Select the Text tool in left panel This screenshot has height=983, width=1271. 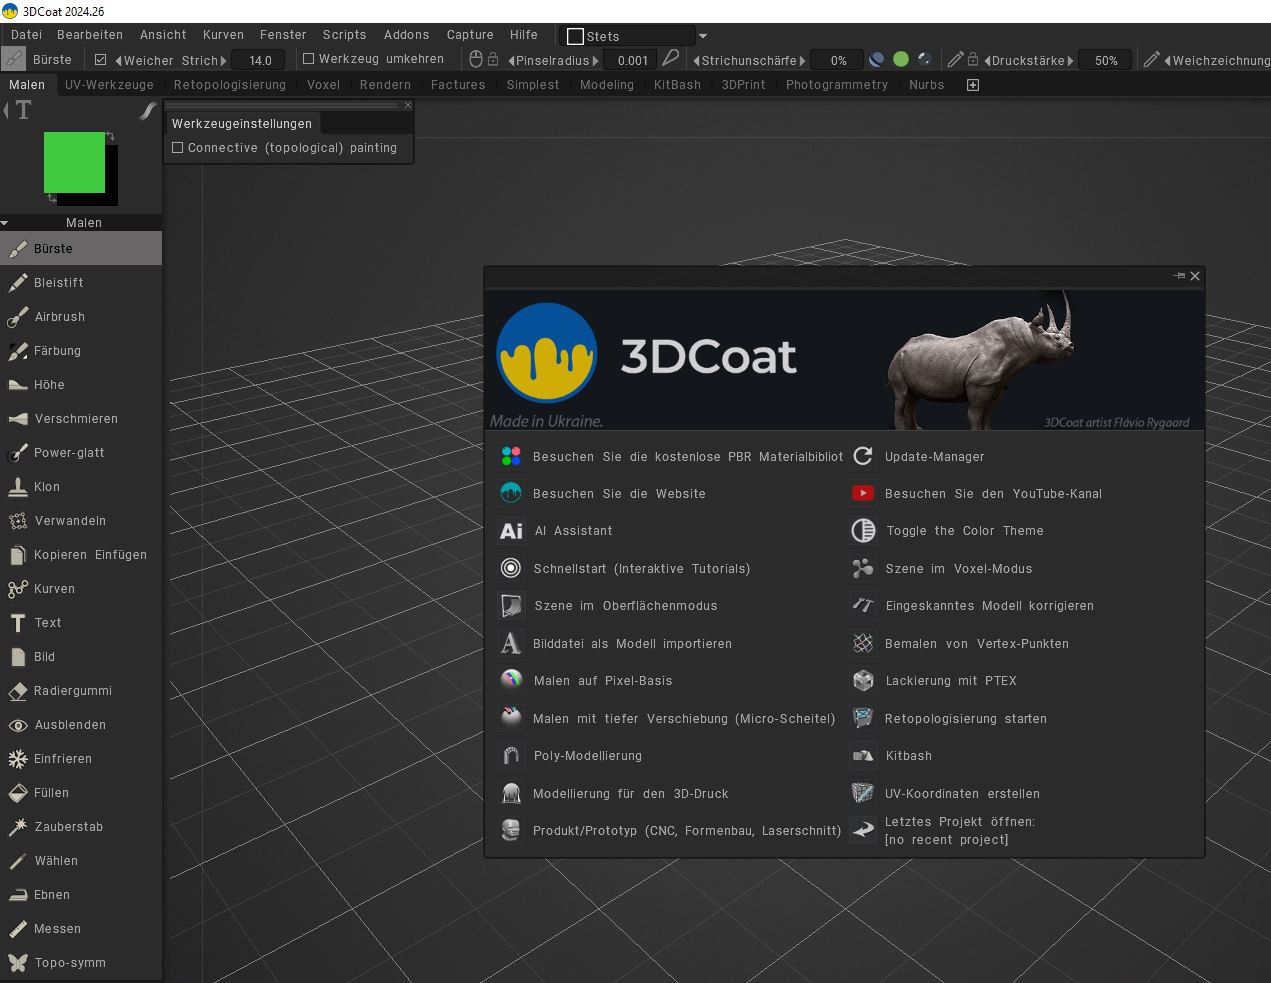click(80, 623)
